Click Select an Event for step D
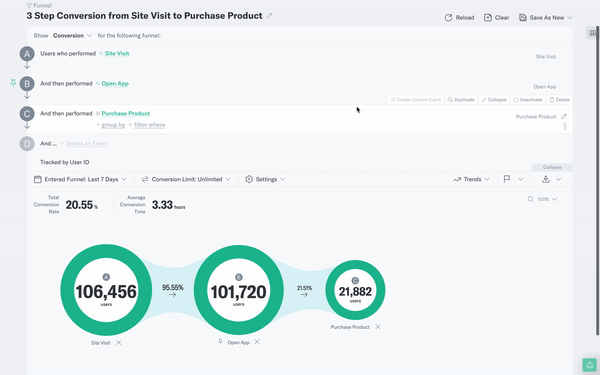 click(86, 143)
